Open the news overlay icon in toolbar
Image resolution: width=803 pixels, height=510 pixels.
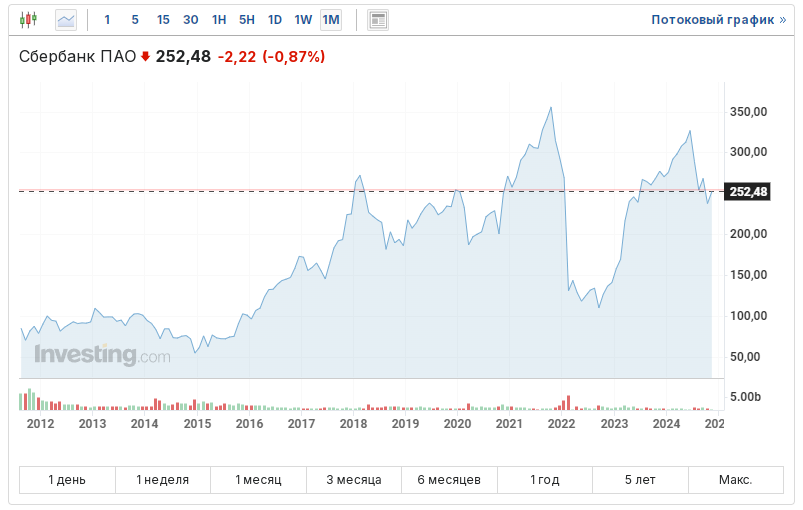point(378,20)
